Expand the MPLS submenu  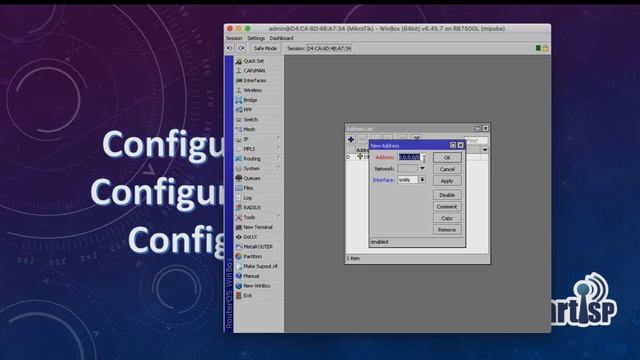click(259, 149)
